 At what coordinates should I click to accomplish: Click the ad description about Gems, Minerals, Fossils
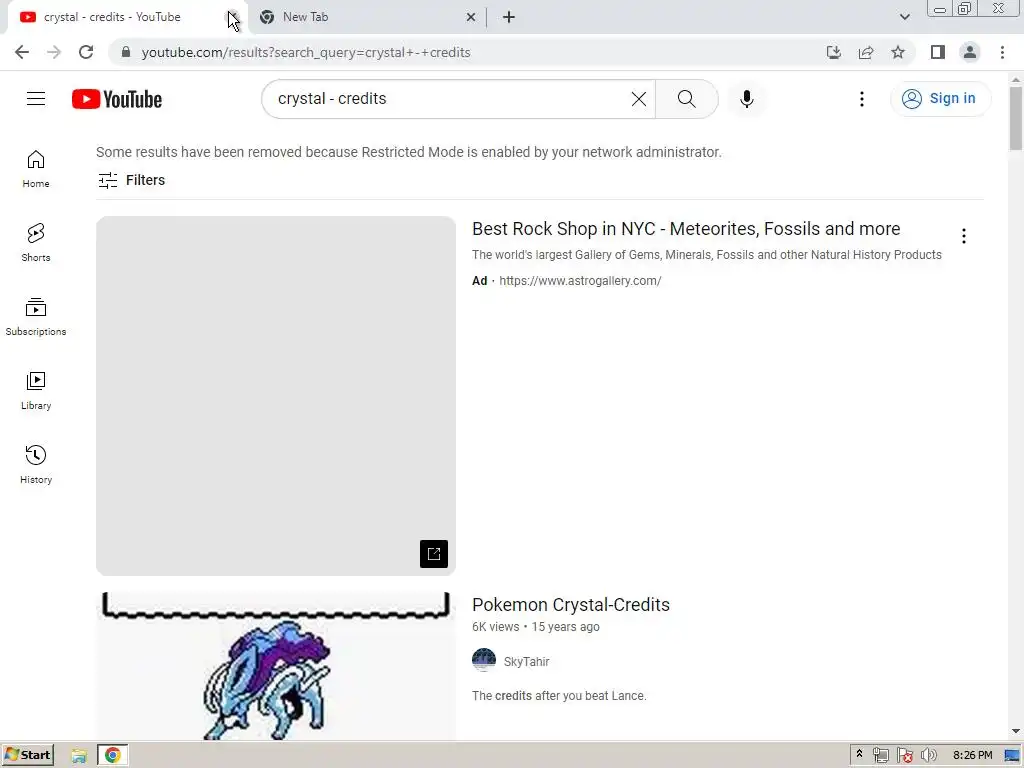click(707, 255)
